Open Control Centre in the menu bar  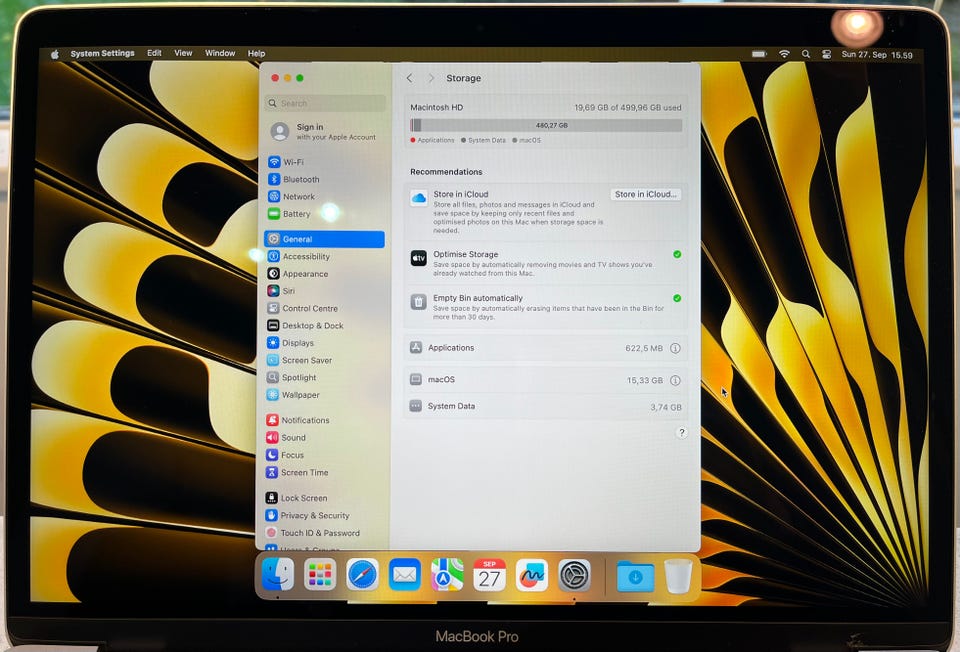[827, 54]
